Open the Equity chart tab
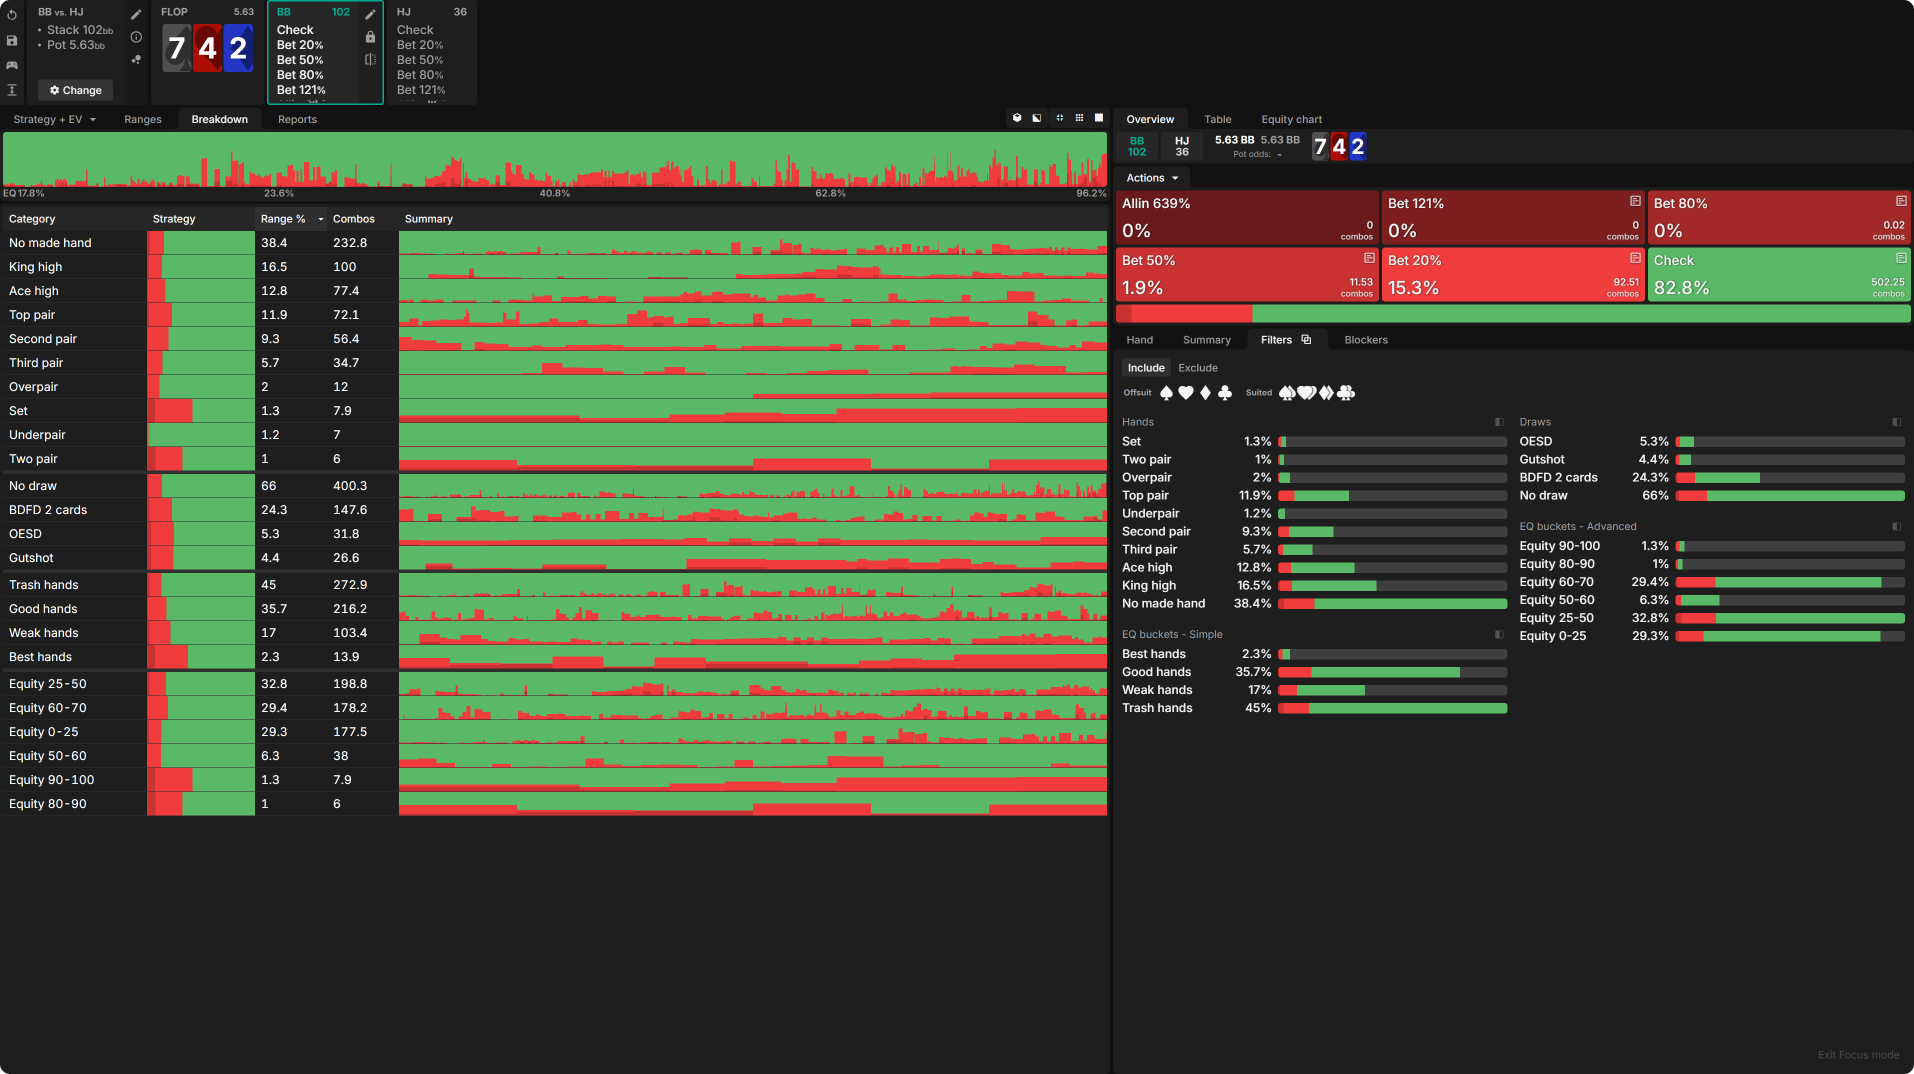Image resolution: width=1914 pixels, height=1074 pixels. tap(1291, 119)
